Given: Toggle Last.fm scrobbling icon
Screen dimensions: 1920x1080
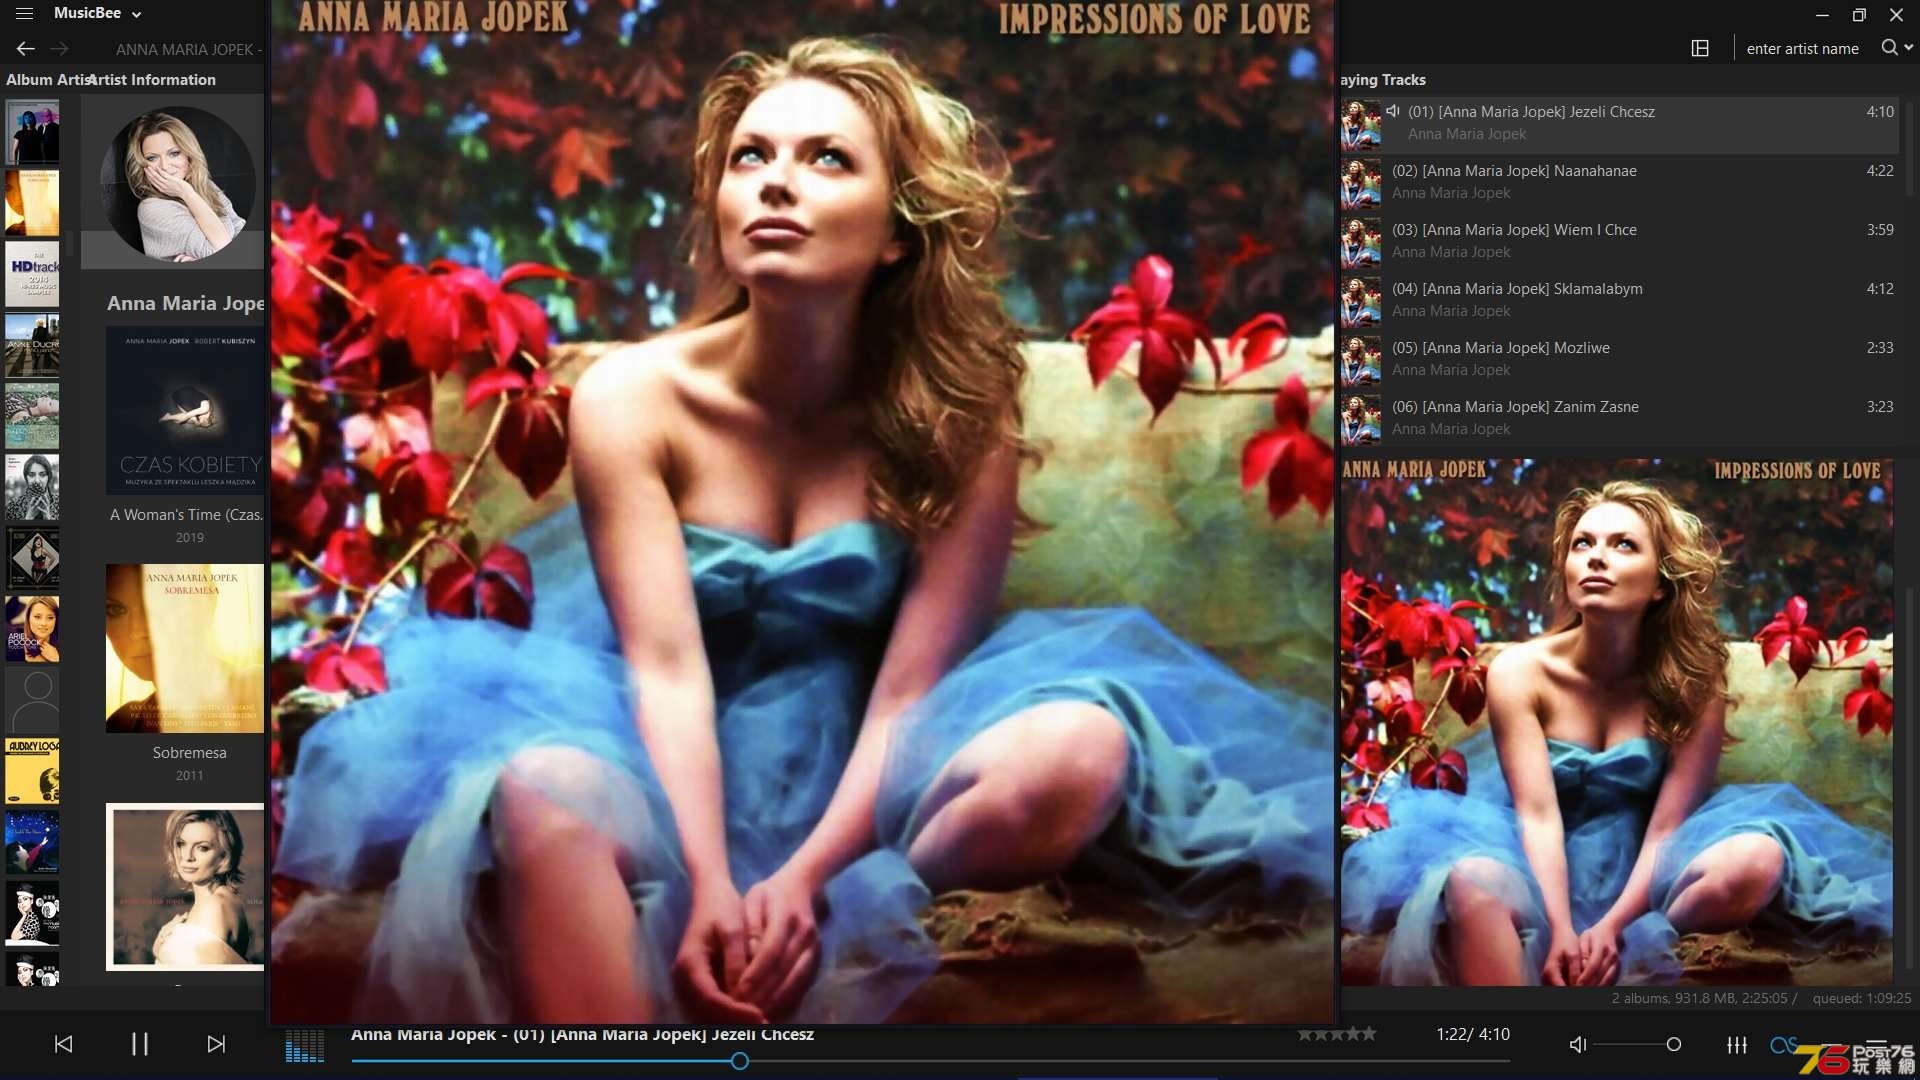Looking at the screenshot, I should click(1783, 1044).
